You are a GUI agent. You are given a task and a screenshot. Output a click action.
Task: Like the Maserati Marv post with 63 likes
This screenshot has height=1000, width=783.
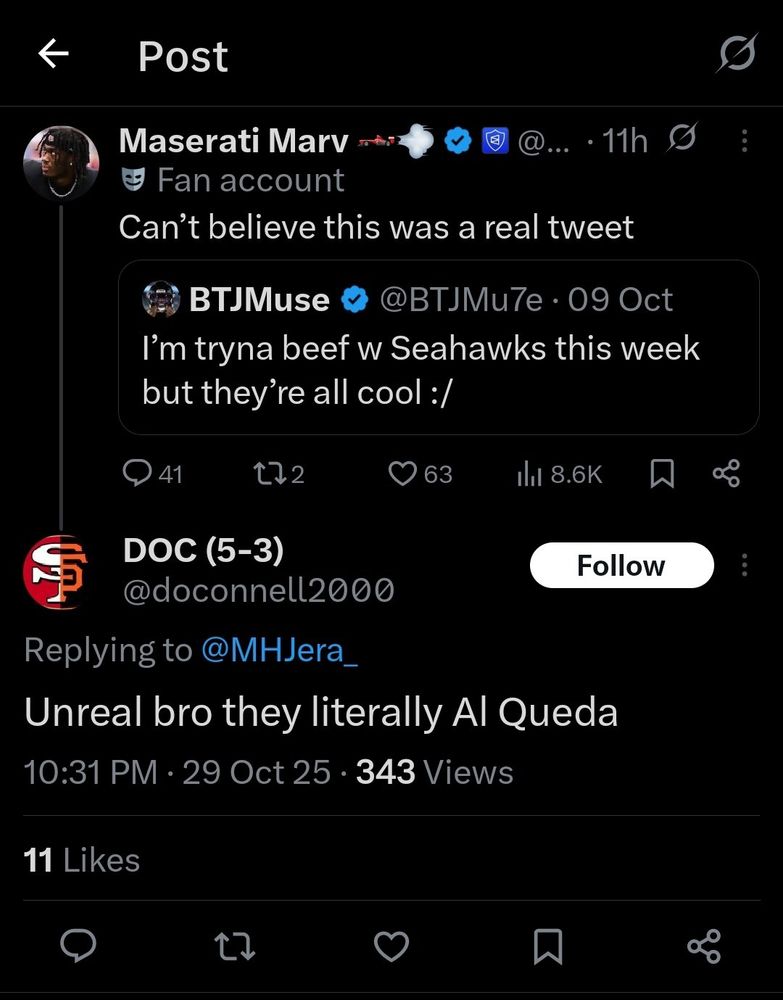420,474
